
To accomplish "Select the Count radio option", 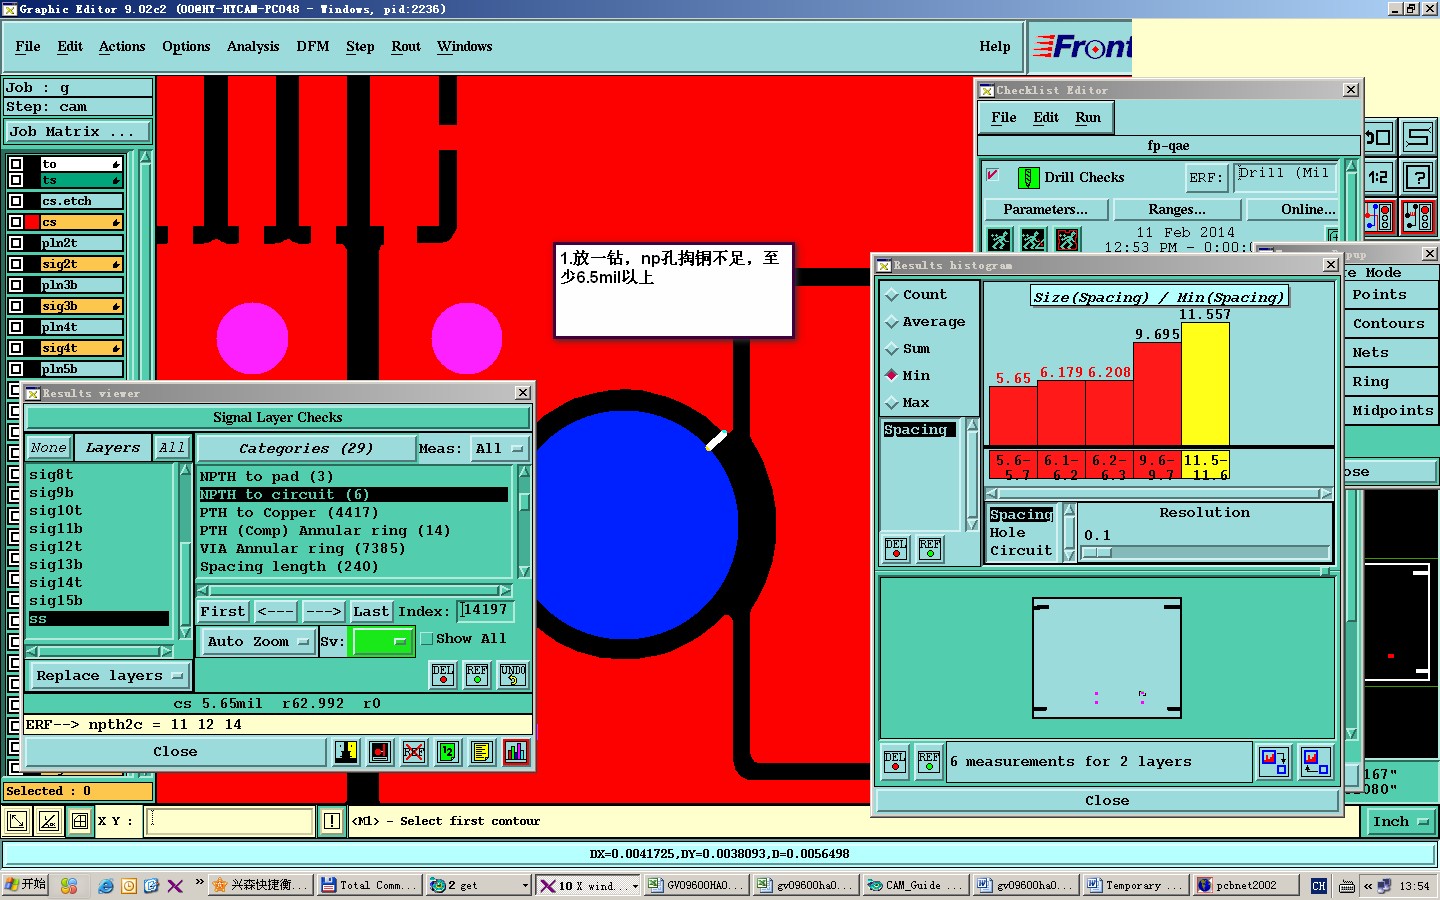I will [x=891, y=295].
